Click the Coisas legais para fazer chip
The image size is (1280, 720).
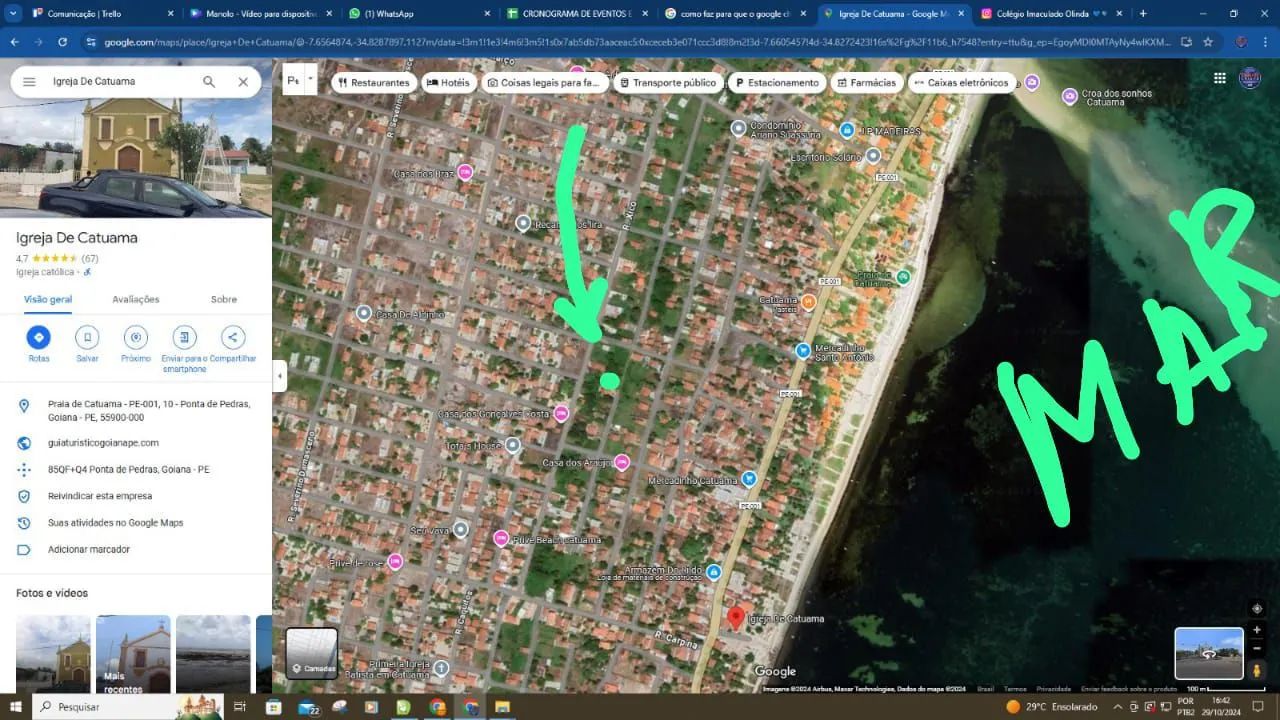[x=544, y=83]
